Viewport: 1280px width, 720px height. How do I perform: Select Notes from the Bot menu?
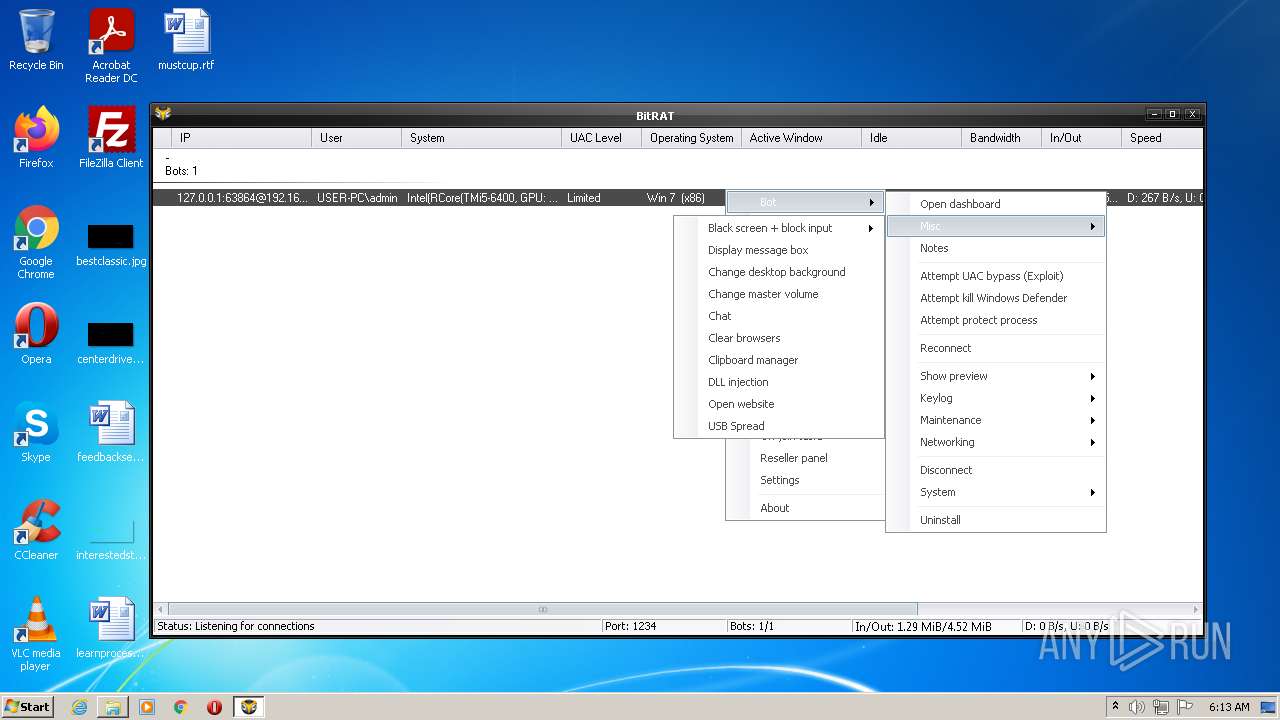point(996,248)
